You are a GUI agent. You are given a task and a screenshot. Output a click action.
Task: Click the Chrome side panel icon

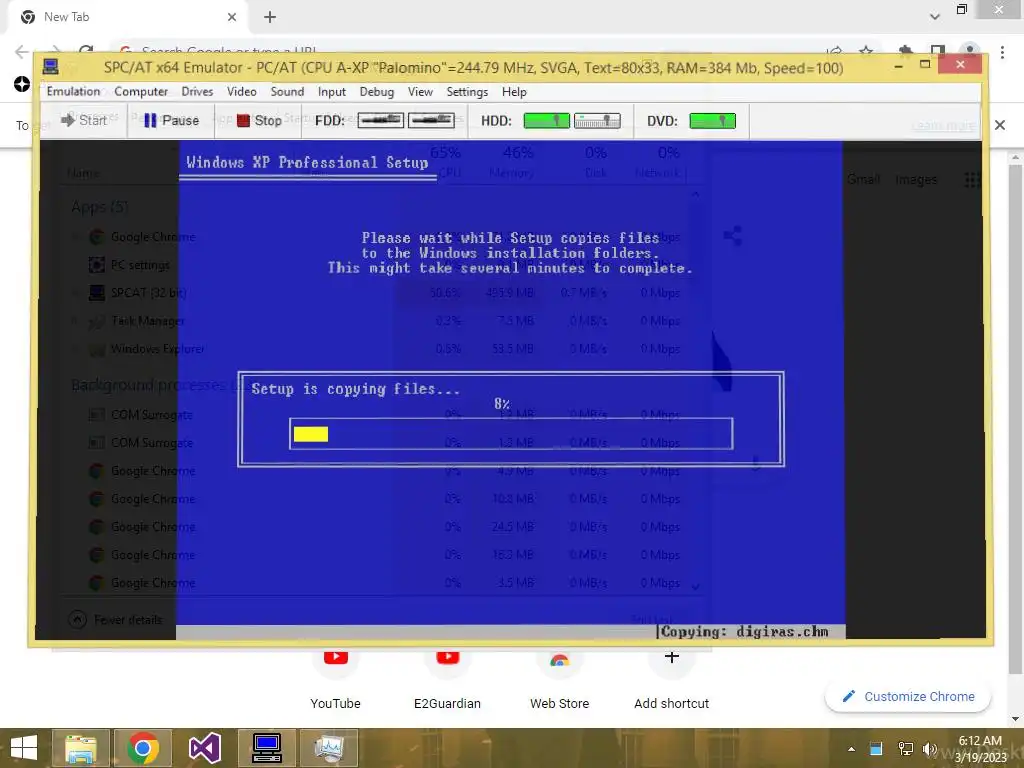point(938,51)
